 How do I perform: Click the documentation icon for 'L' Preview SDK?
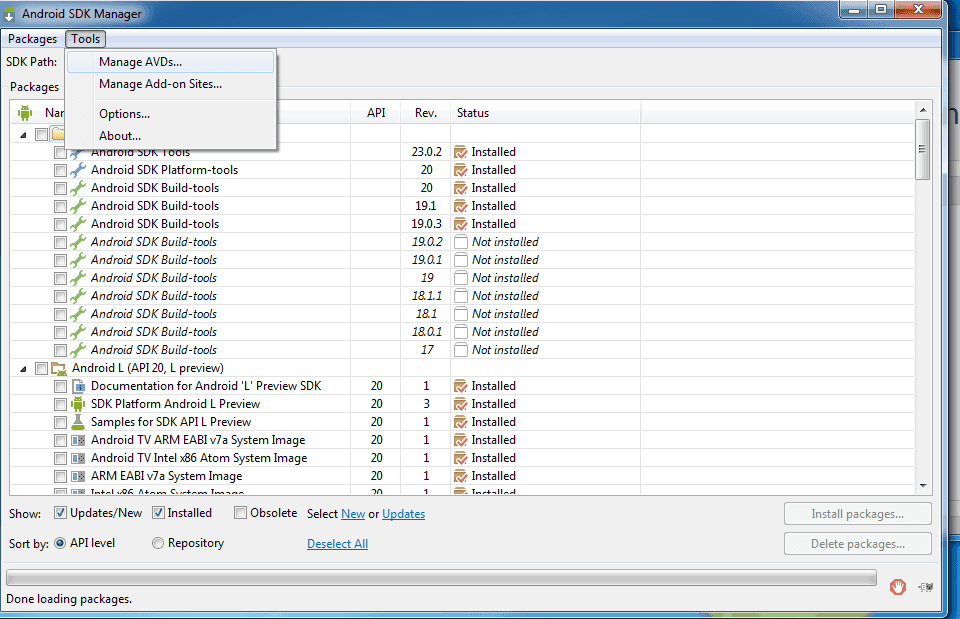tap(78, 386)
